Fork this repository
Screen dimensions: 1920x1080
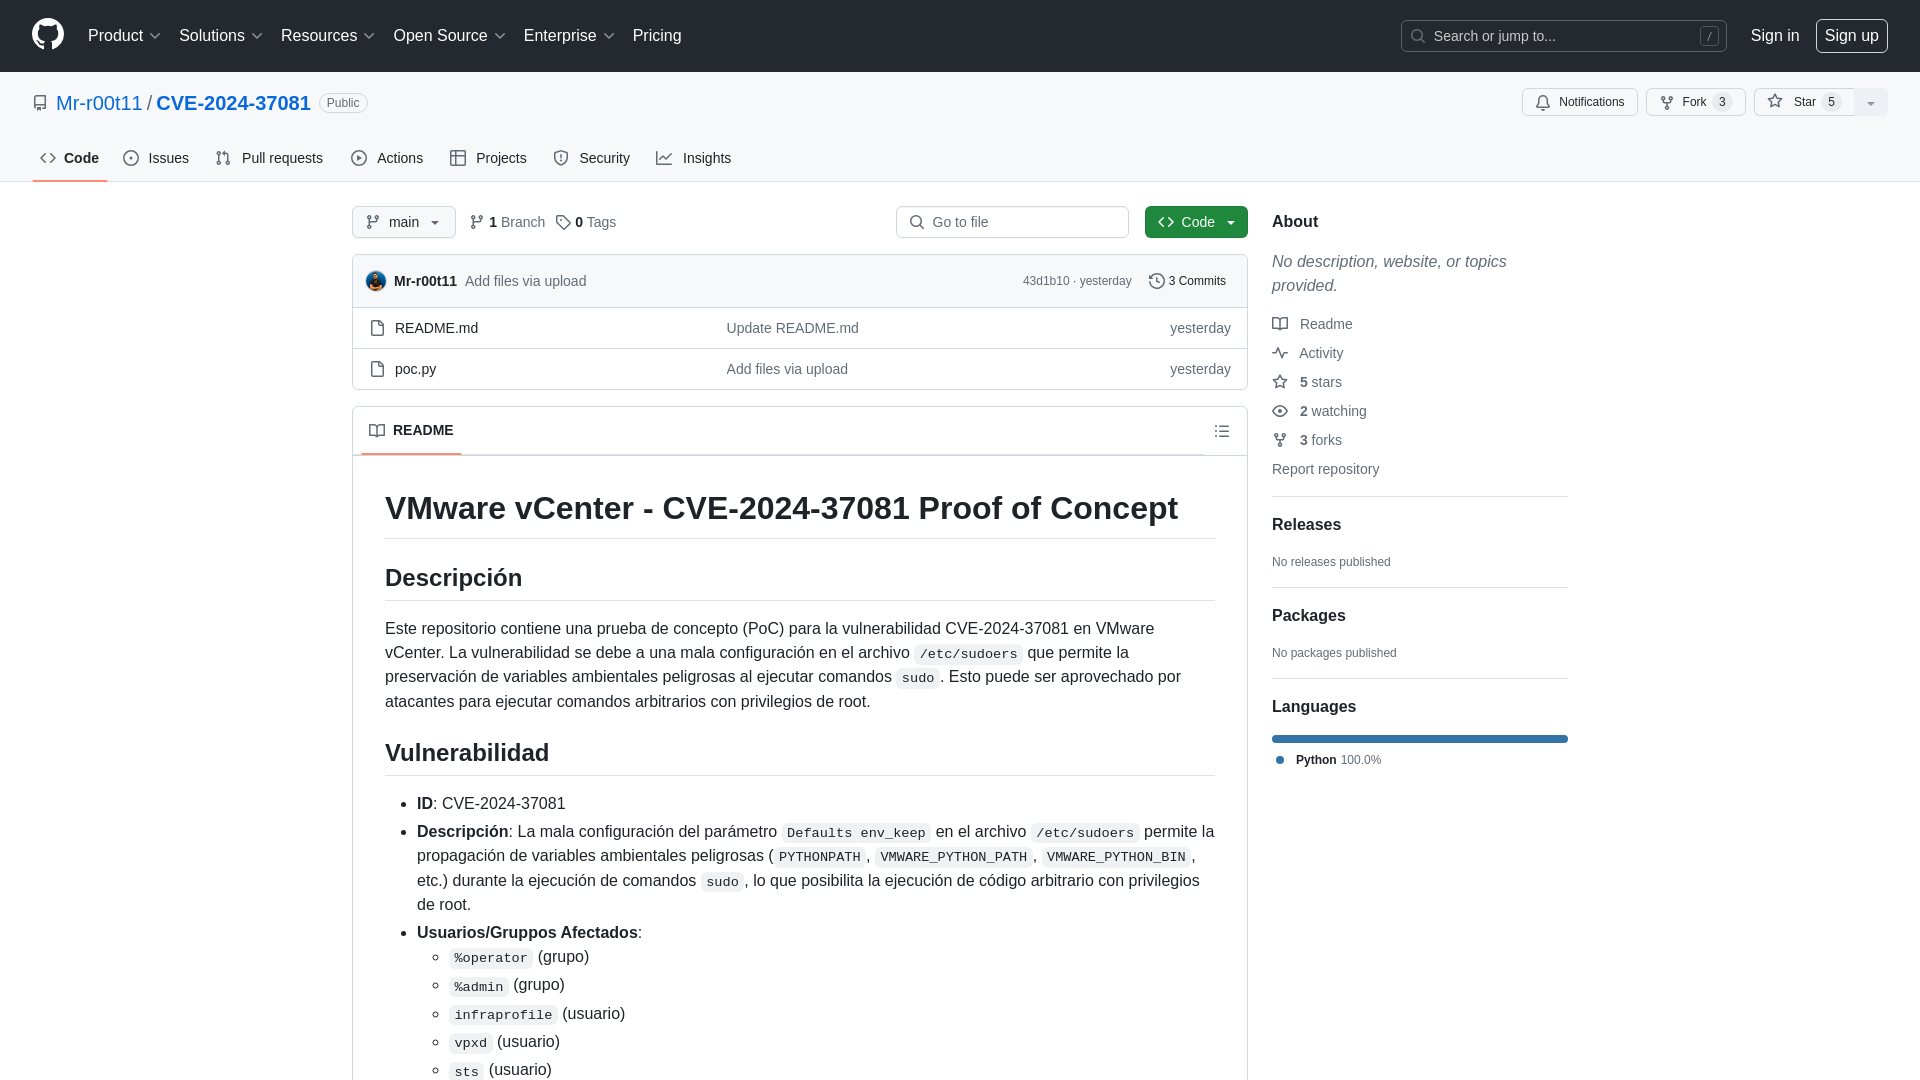(1695, 102)
